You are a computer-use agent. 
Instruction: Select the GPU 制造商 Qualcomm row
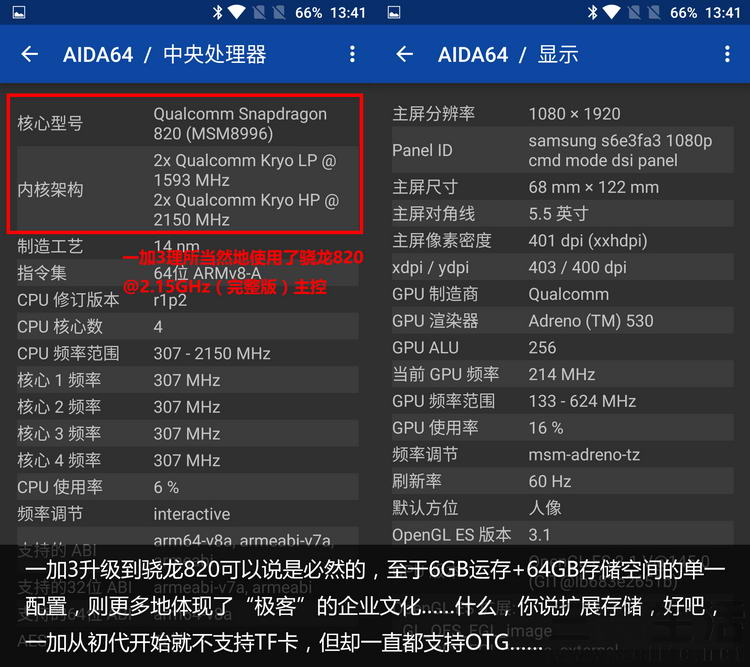point(562,294)
